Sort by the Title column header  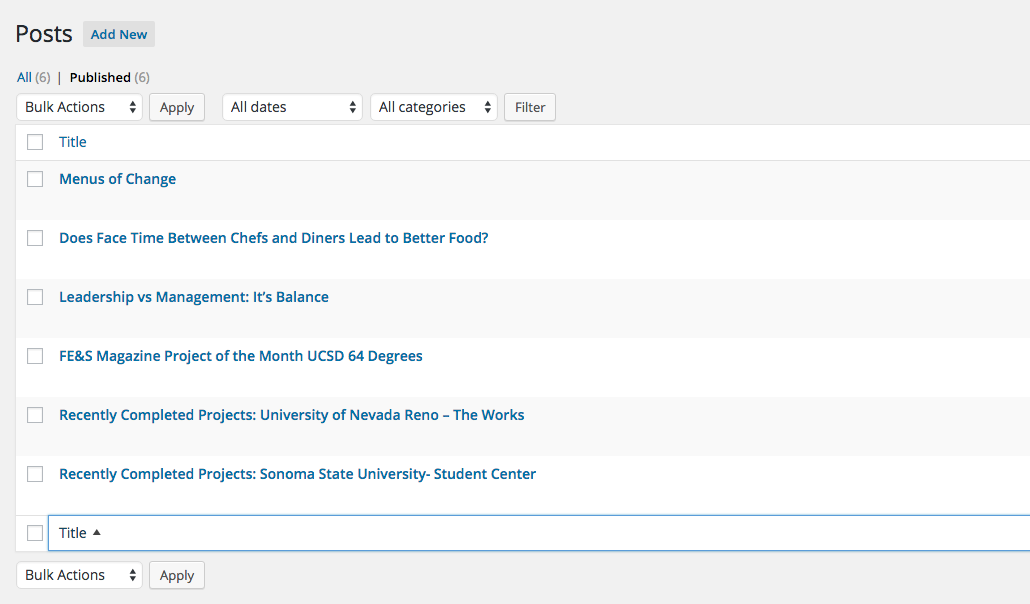click(x=73, y=142)
